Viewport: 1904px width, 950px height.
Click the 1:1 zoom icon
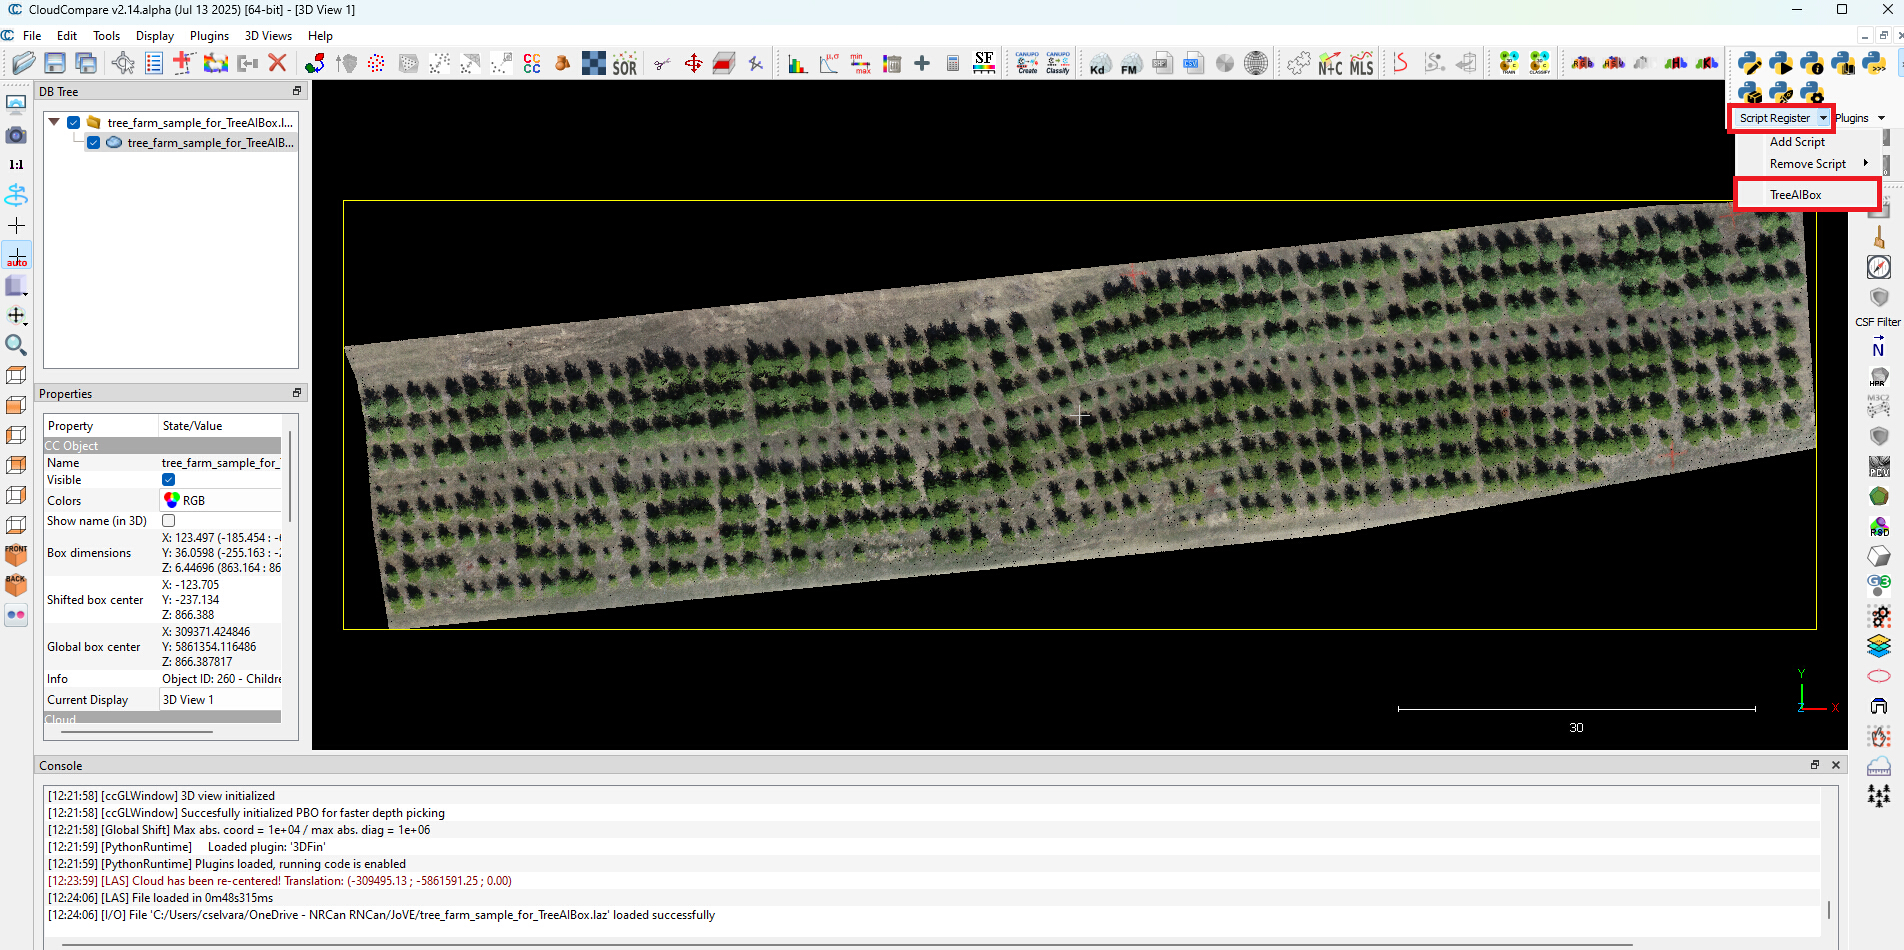coord(16,164)
